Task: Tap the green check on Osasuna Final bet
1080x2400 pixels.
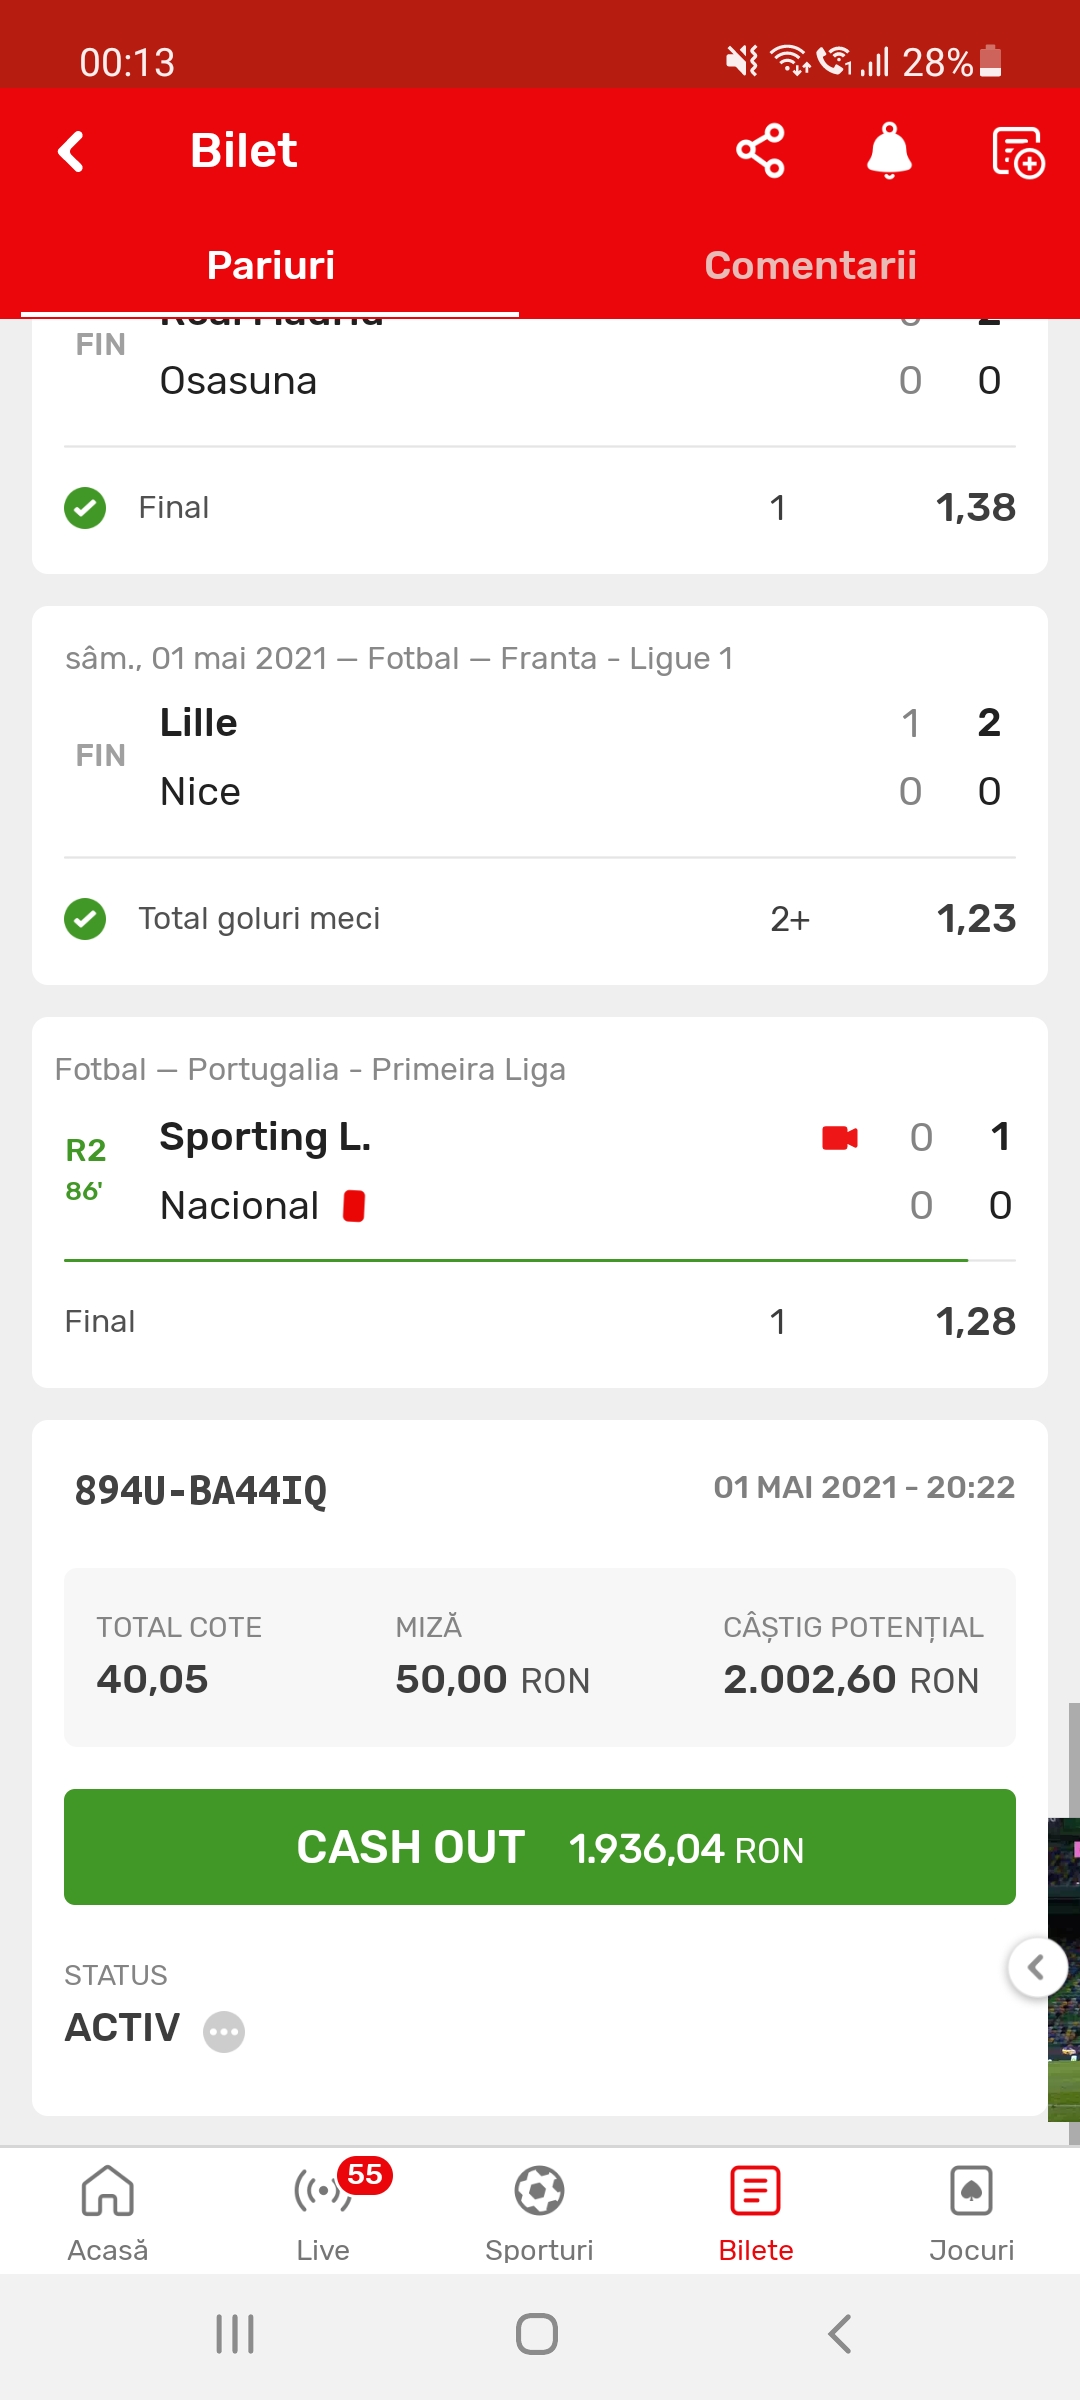Action: click(x=85, y=508)
